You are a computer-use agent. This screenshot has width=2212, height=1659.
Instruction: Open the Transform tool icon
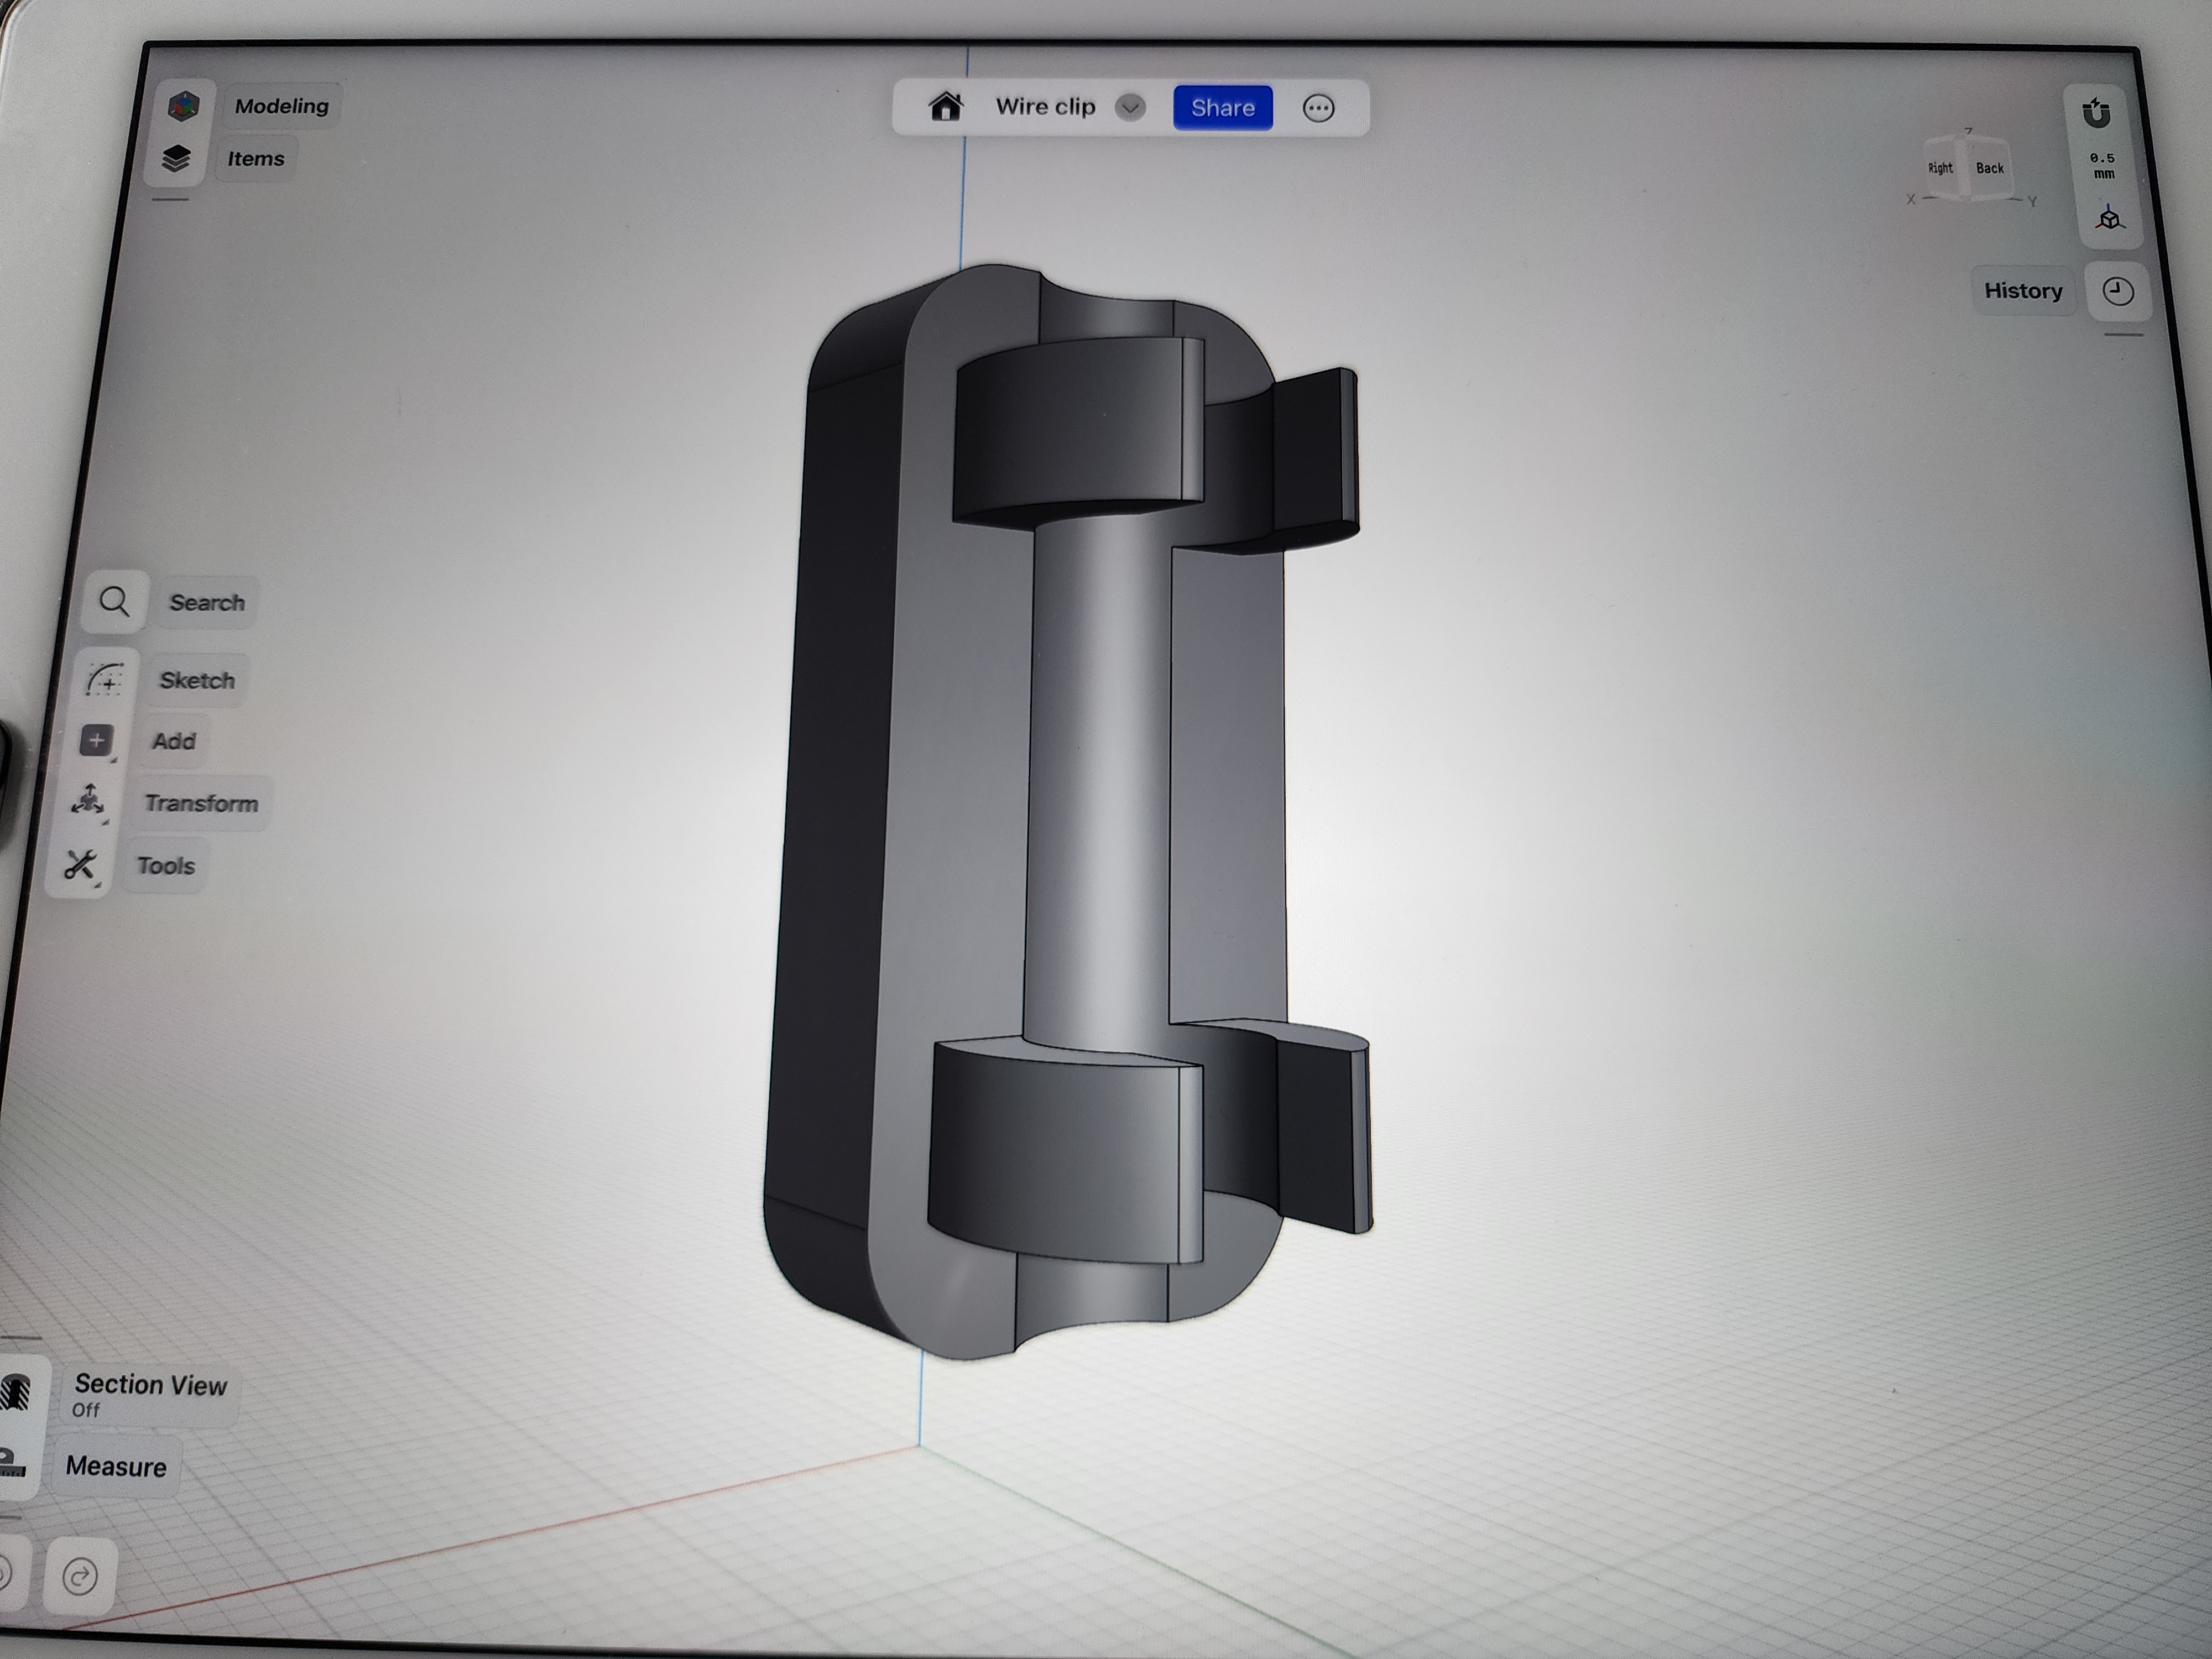click(88, 801)
